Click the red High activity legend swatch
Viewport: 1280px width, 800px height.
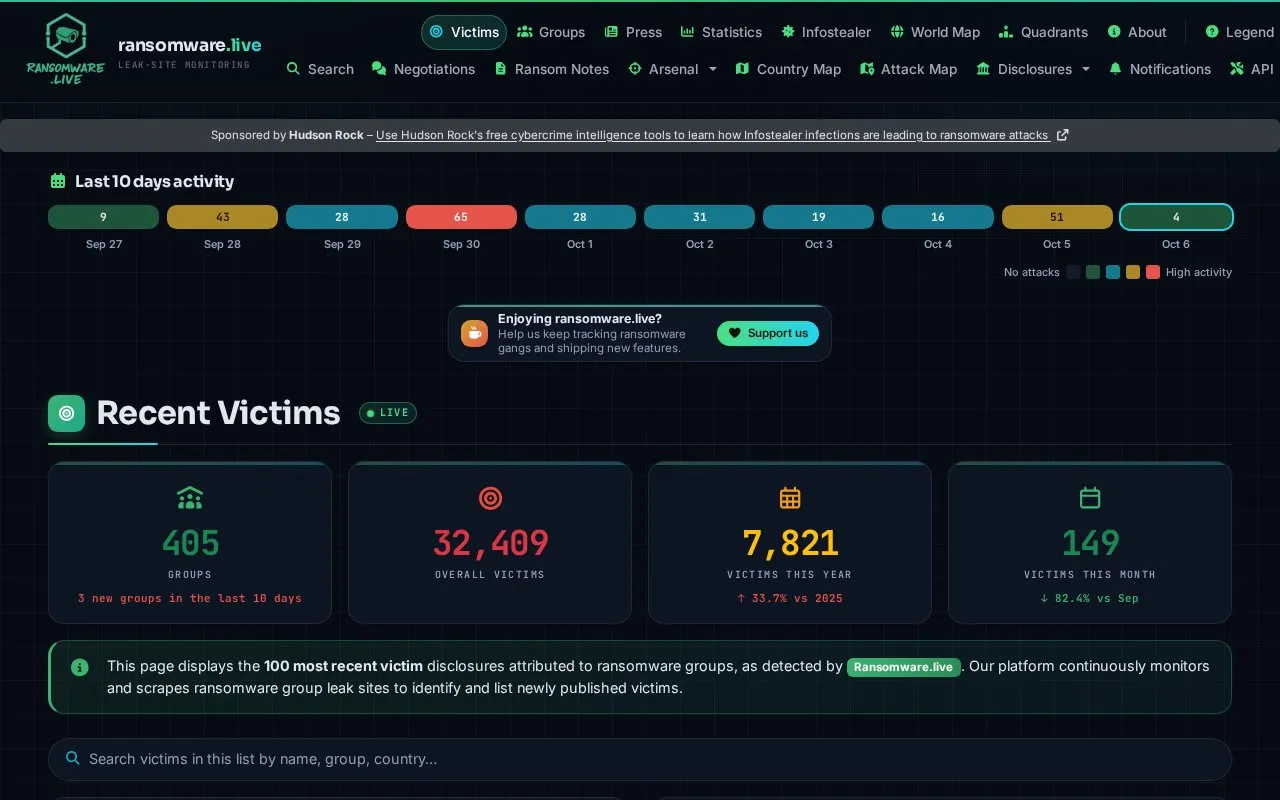1153,272
